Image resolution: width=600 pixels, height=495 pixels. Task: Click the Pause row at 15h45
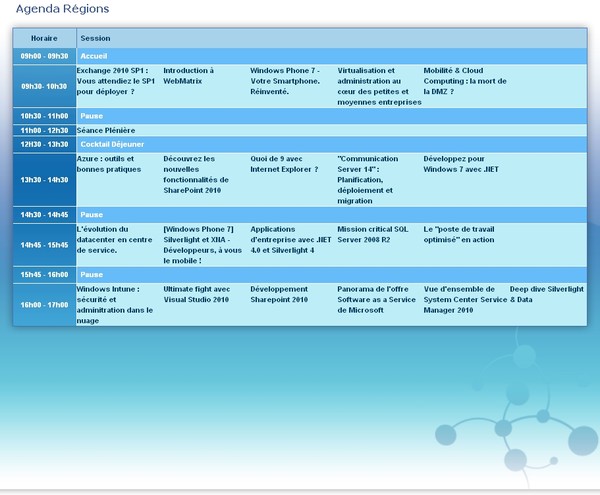[331, 275]
